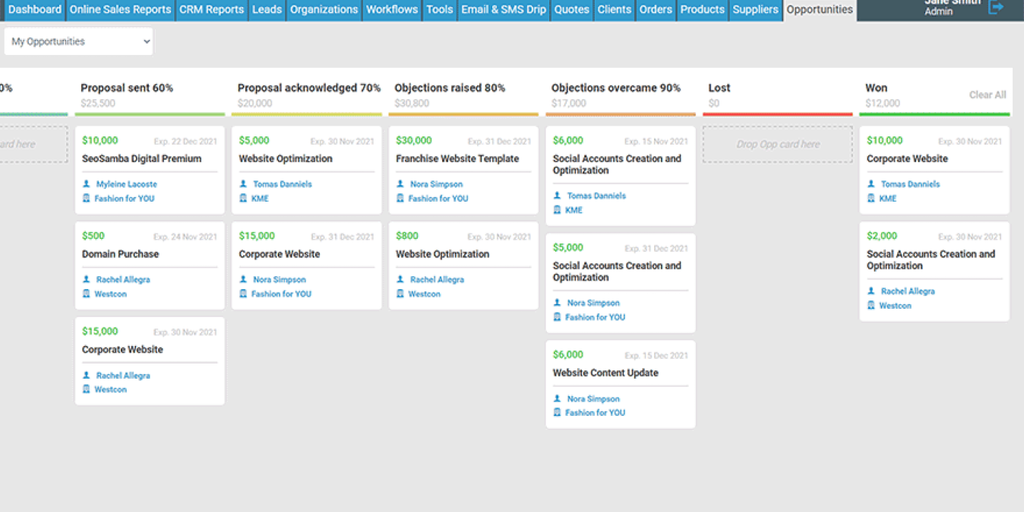
Task: Click building icon on $2,000 Social Accounts card
Action: coord(871,305)
